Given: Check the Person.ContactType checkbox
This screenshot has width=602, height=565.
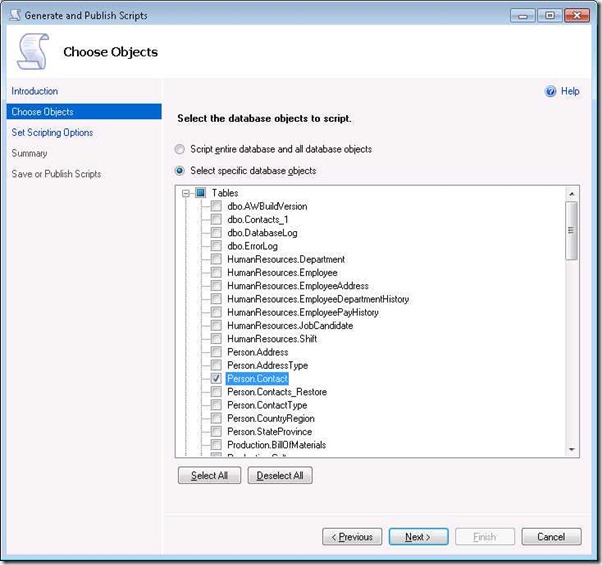Looking at the screenshot, I should [216, 405].
